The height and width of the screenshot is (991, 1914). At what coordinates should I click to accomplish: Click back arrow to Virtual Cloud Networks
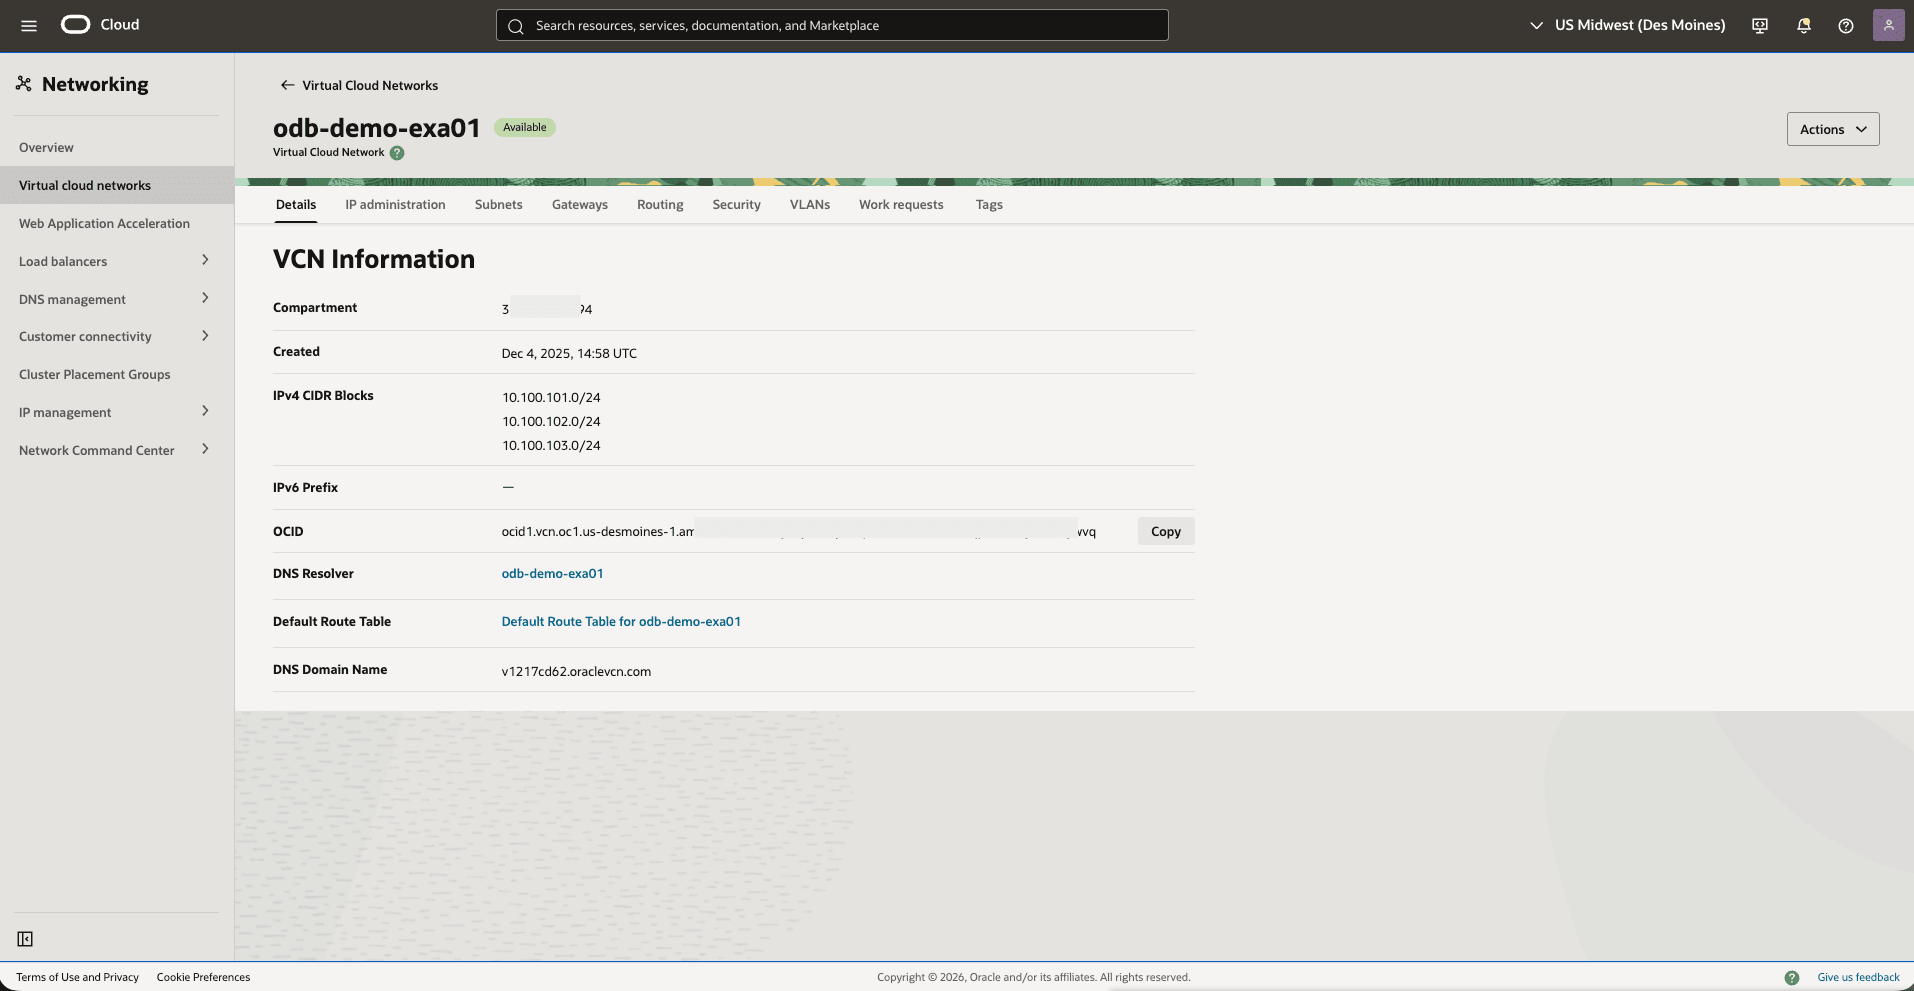pyautogui.click(x=287, y=85)
